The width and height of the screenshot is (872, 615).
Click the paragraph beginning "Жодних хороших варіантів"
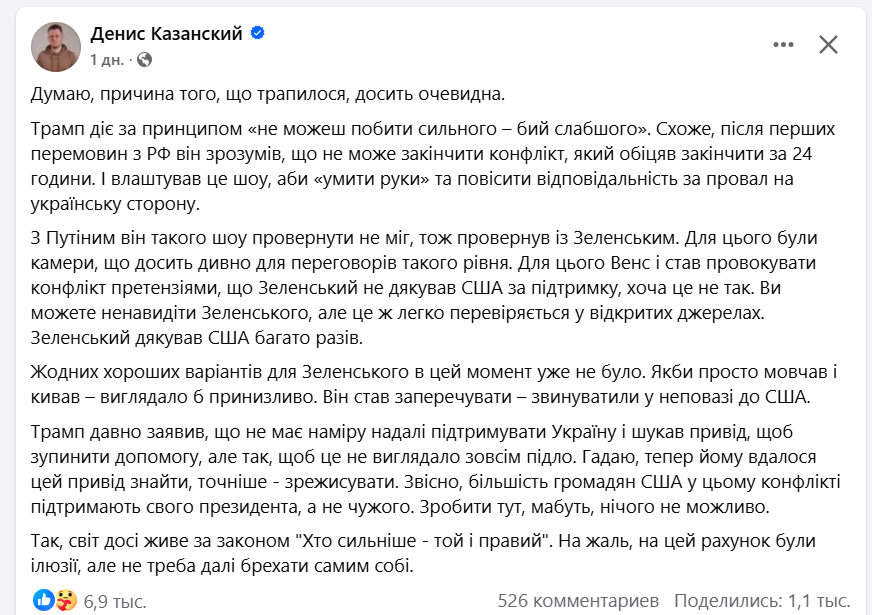click(x=420, y=384)
